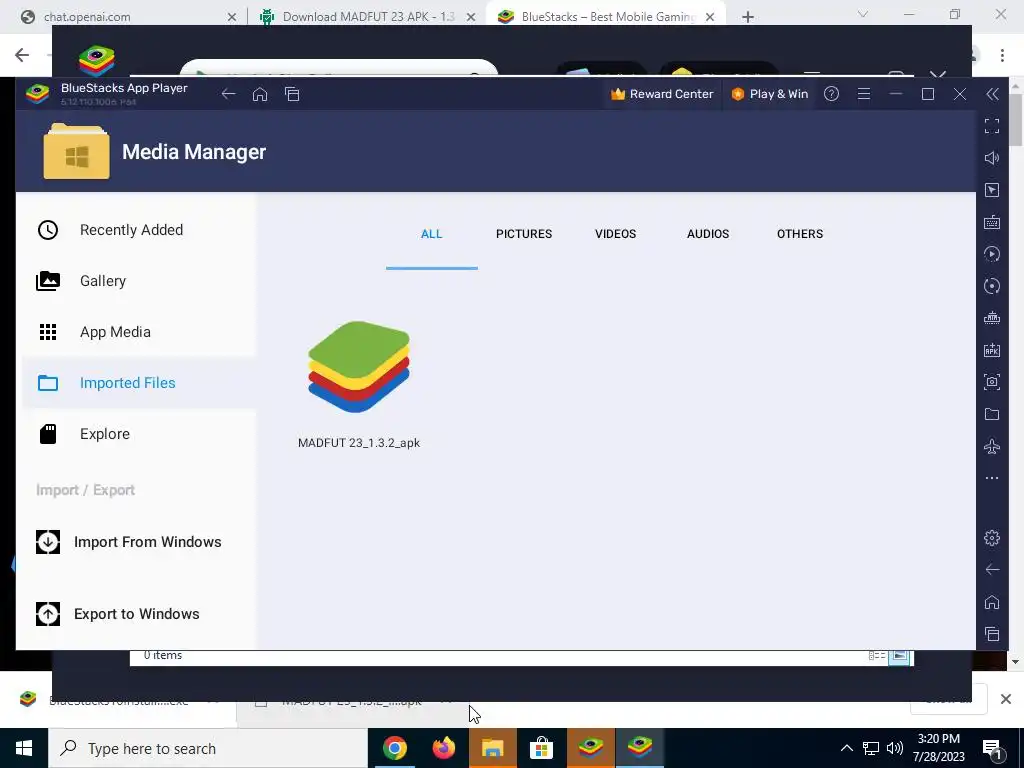Open Chrome three-dot menu
Viewport: 1024px width, 768px height.
(x=1002, y=55)
